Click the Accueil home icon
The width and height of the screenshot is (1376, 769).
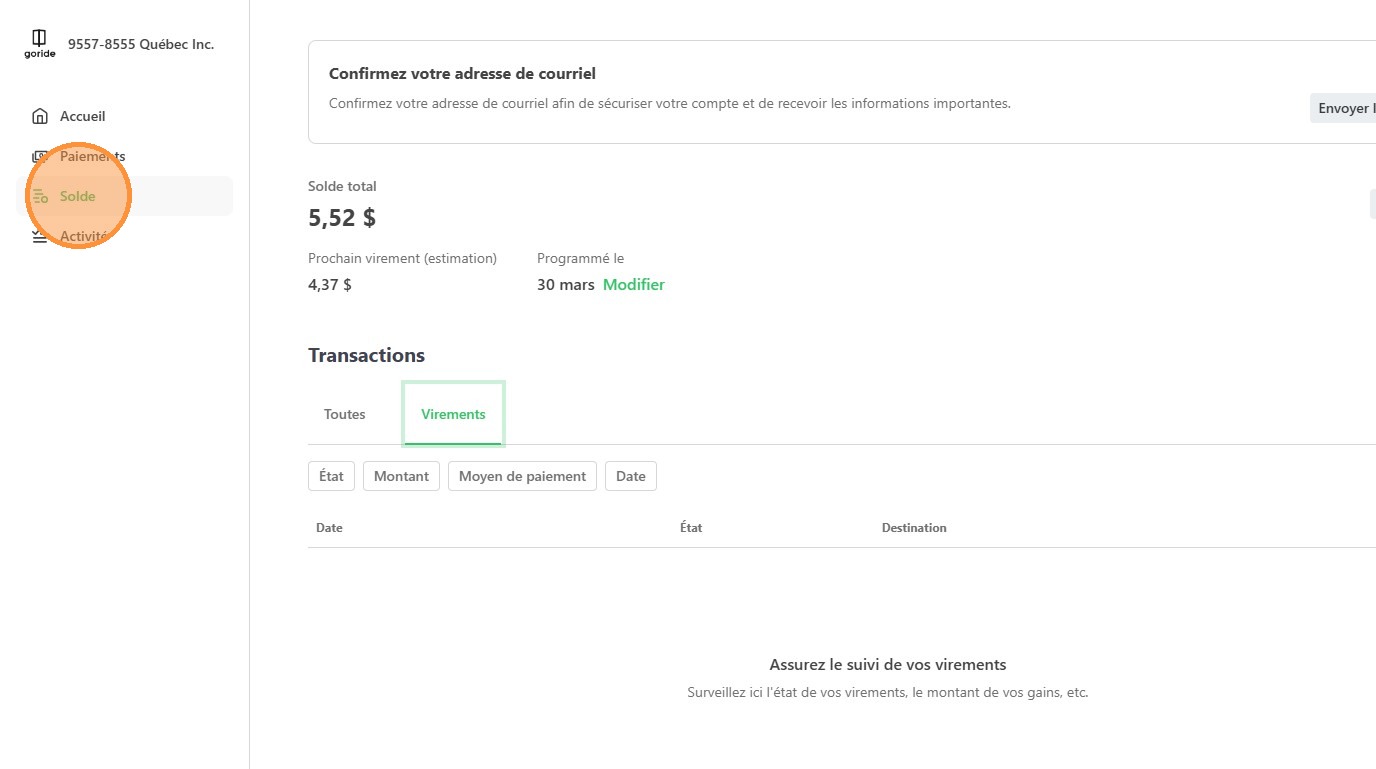click(x=40, y=117)
